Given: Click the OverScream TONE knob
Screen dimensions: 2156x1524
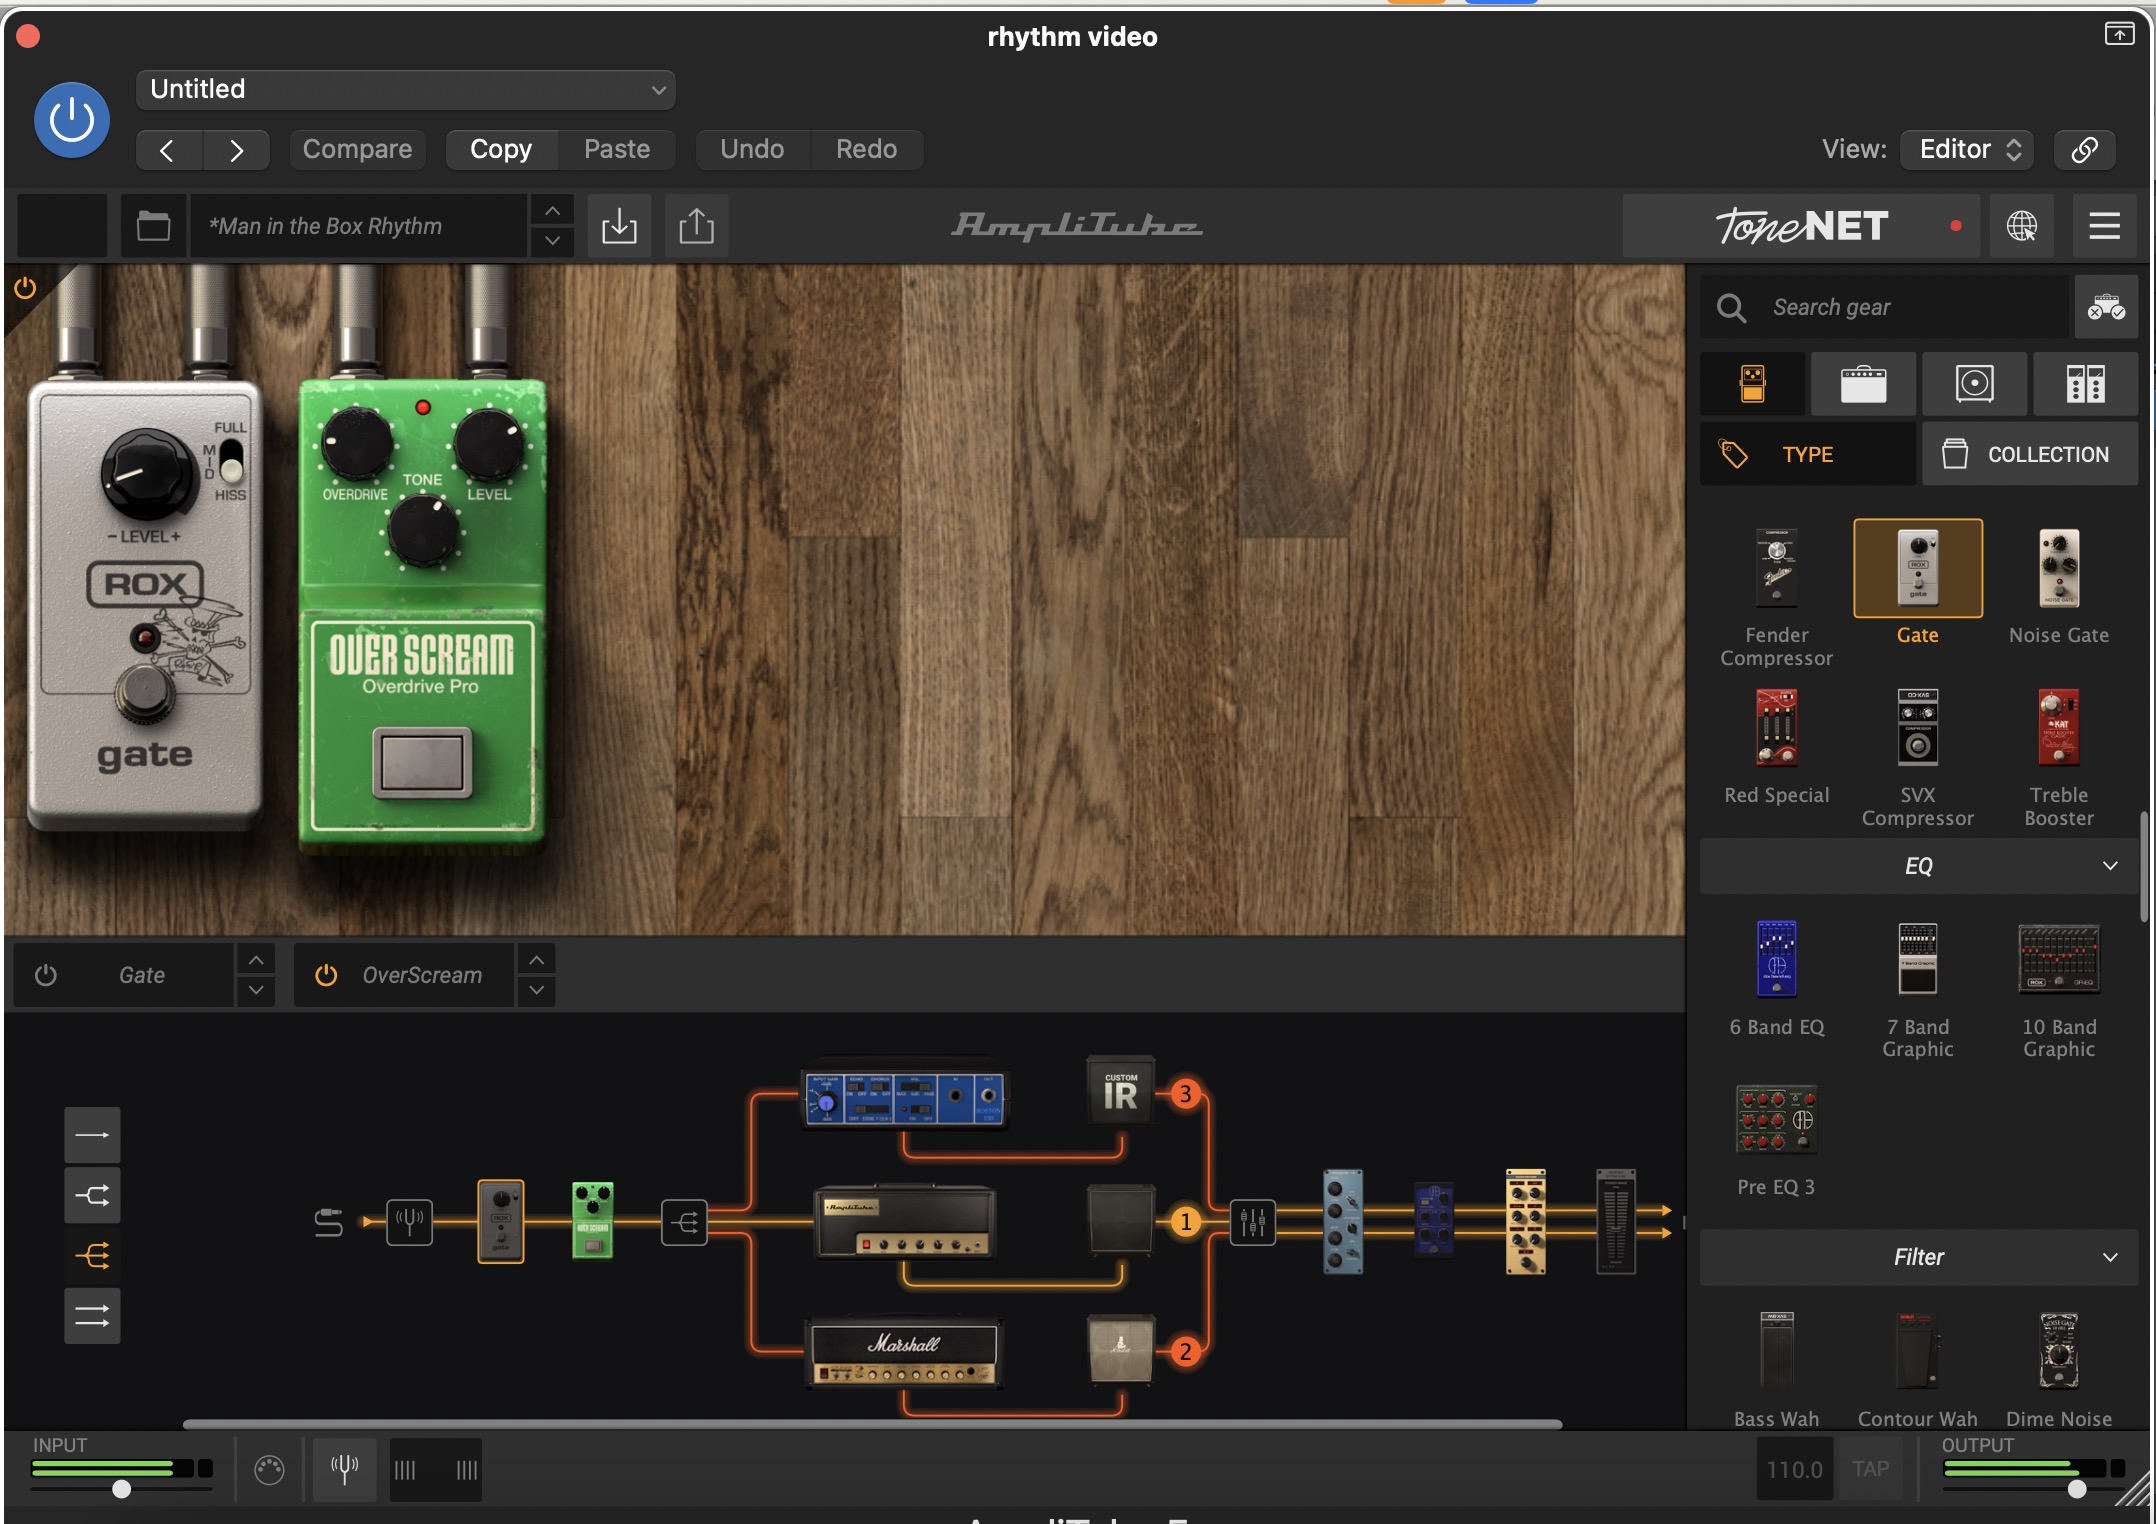Looking at the screenshot, I should coord(423,530).
